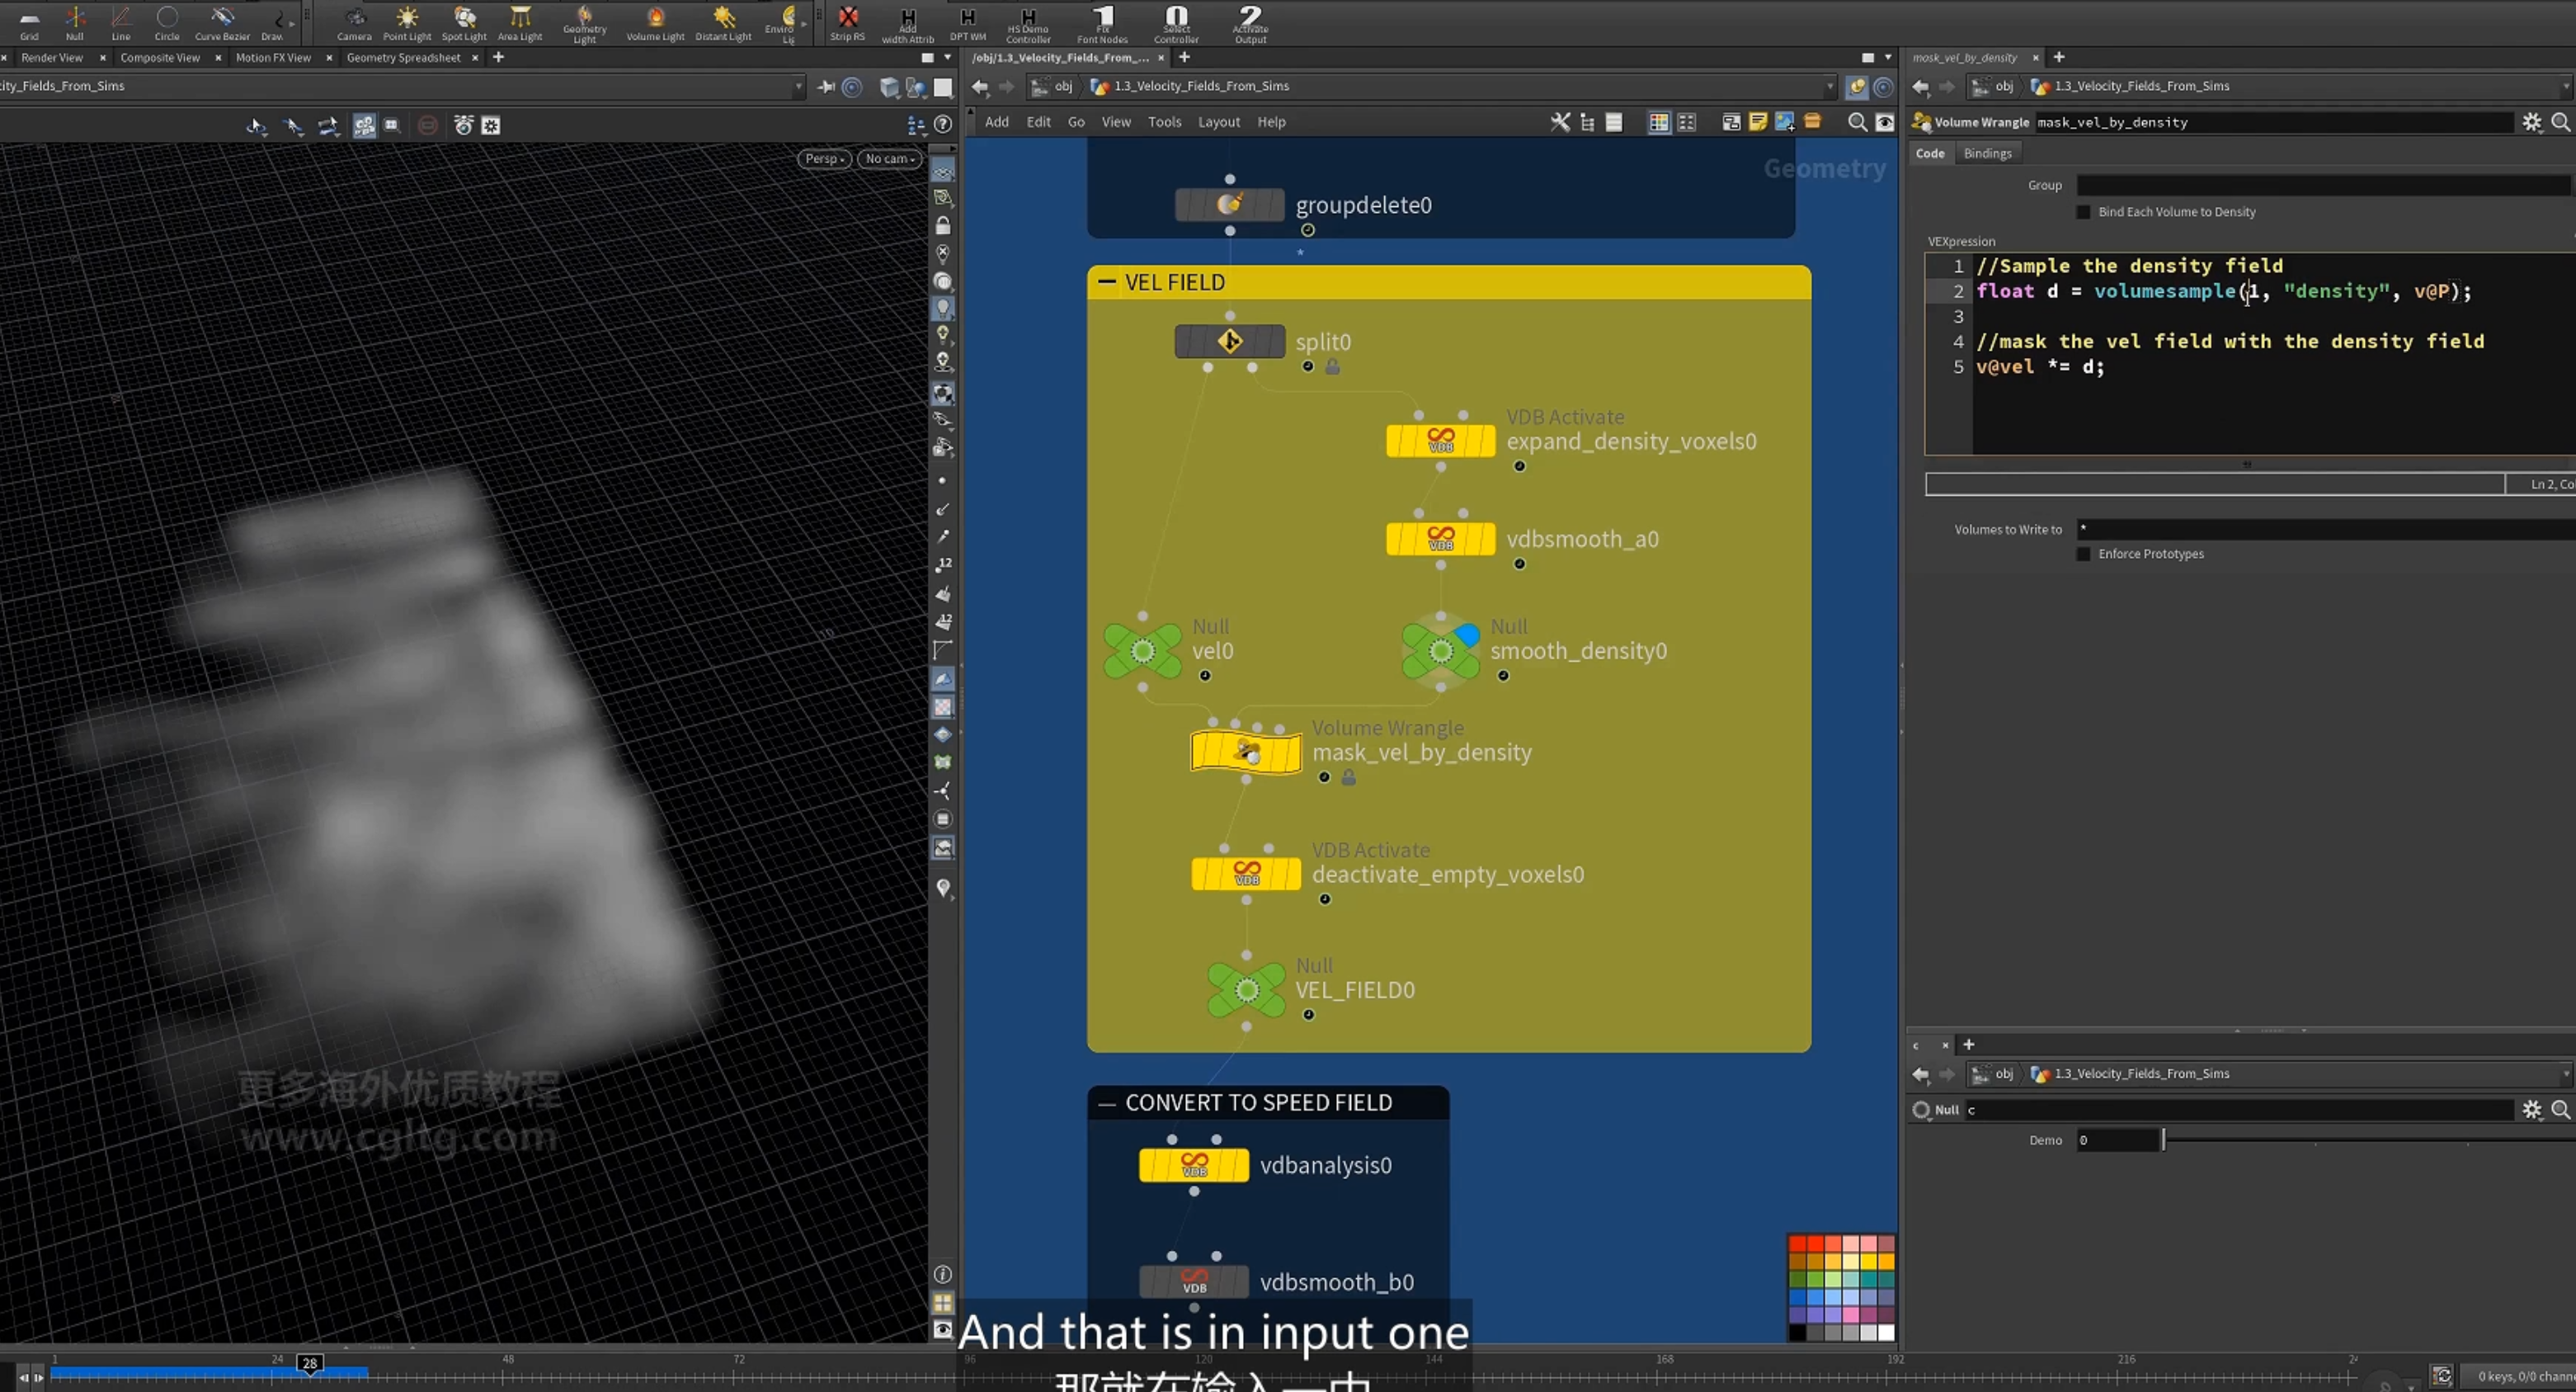The height and width of the screenshot is (1392, 2576).
Task: Select the split0 node icon
Action: 1230,342
